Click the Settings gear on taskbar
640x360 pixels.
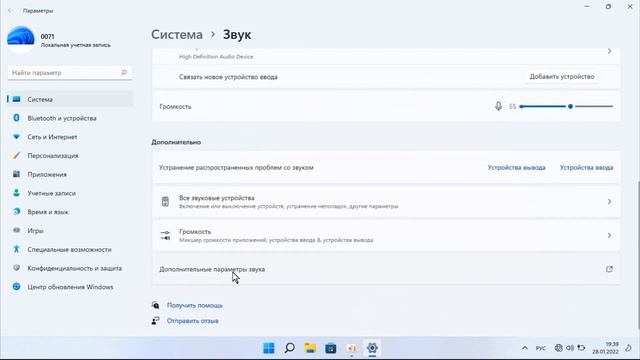[372, 348]
